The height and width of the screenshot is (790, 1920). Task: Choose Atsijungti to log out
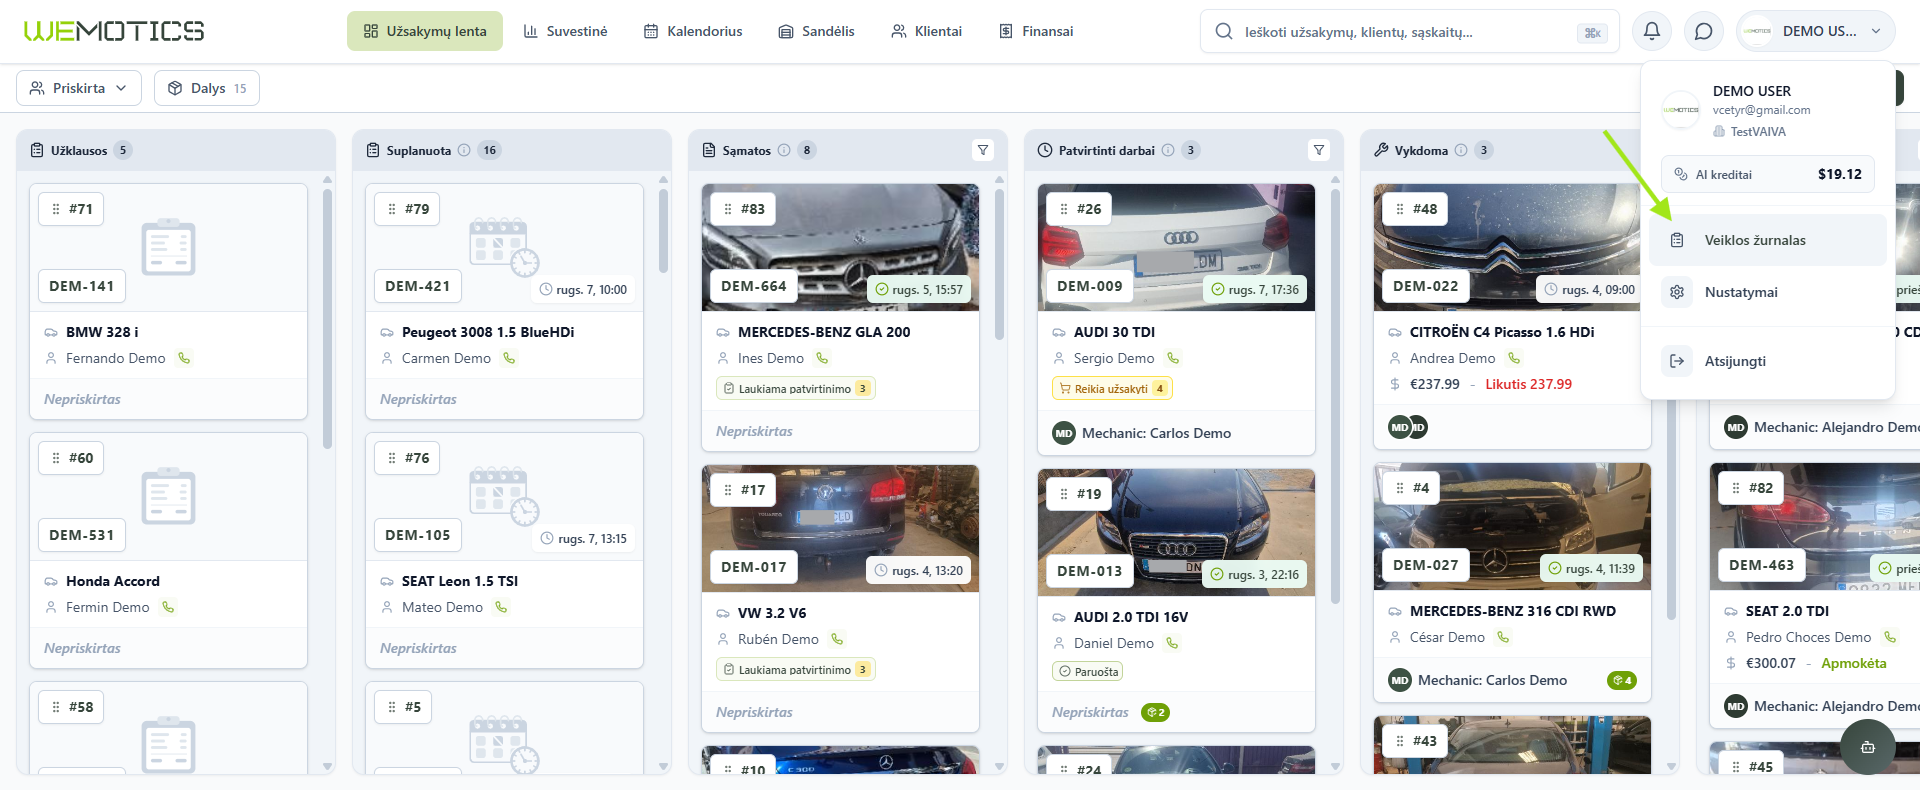1768,361
